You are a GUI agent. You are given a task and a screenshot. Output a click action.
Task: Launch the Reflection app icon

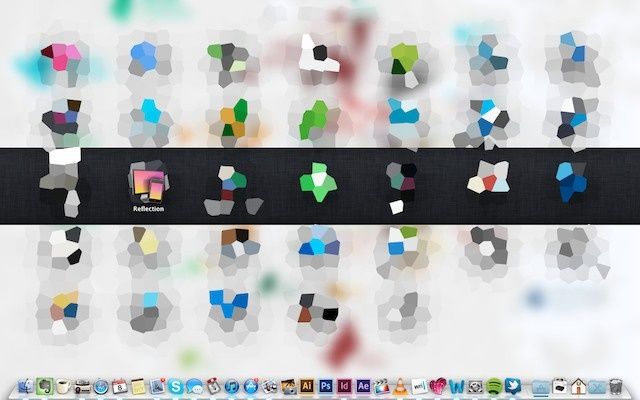[147, 183]
